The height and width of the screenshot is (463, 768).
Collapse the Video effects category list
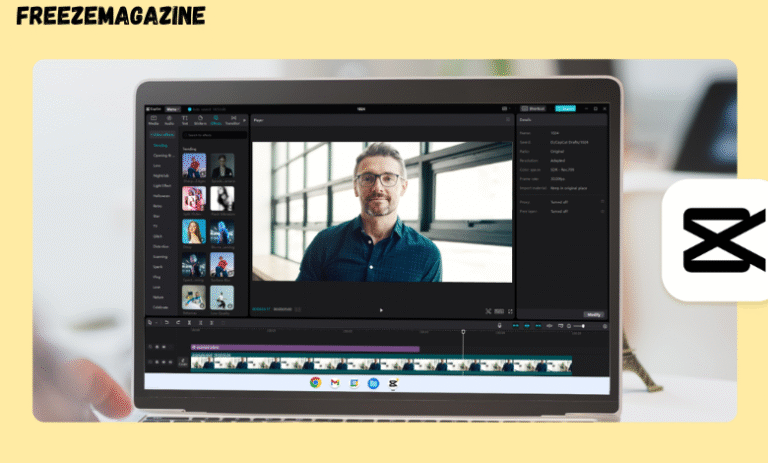162,134
